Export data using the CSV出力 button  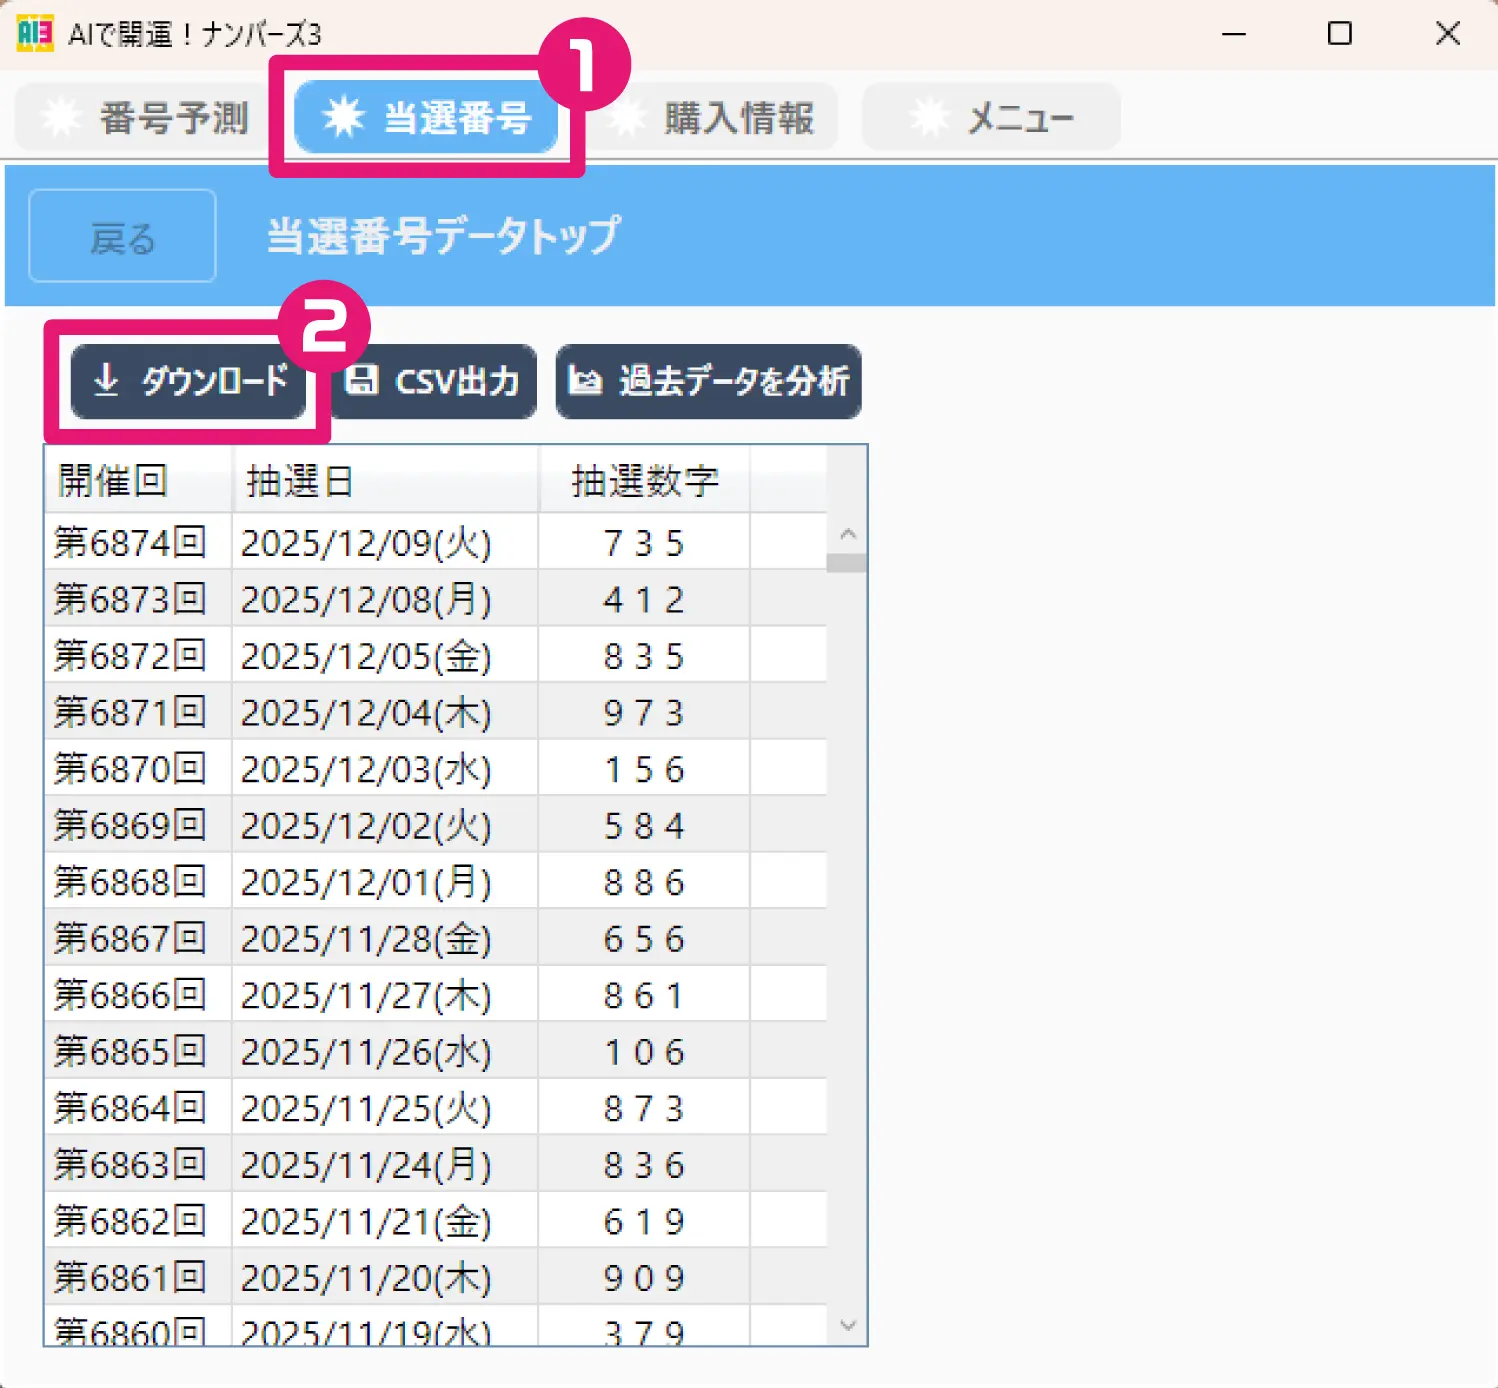[434, 380]
